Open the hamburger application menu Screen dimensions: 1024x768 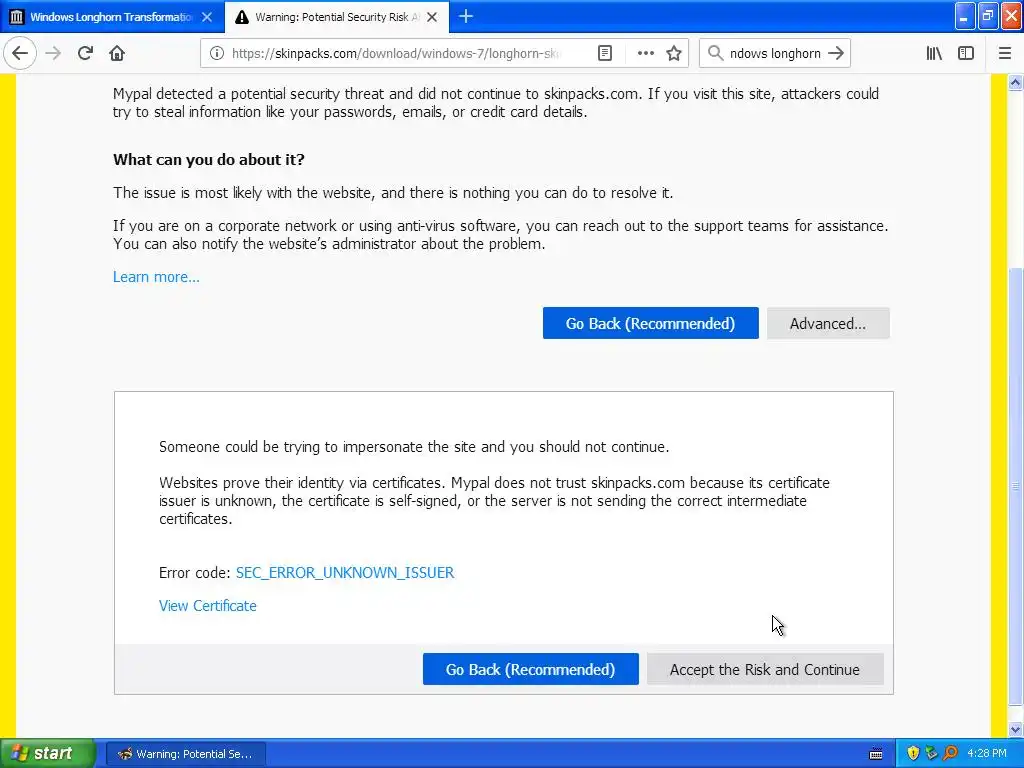pos(1005,54)
